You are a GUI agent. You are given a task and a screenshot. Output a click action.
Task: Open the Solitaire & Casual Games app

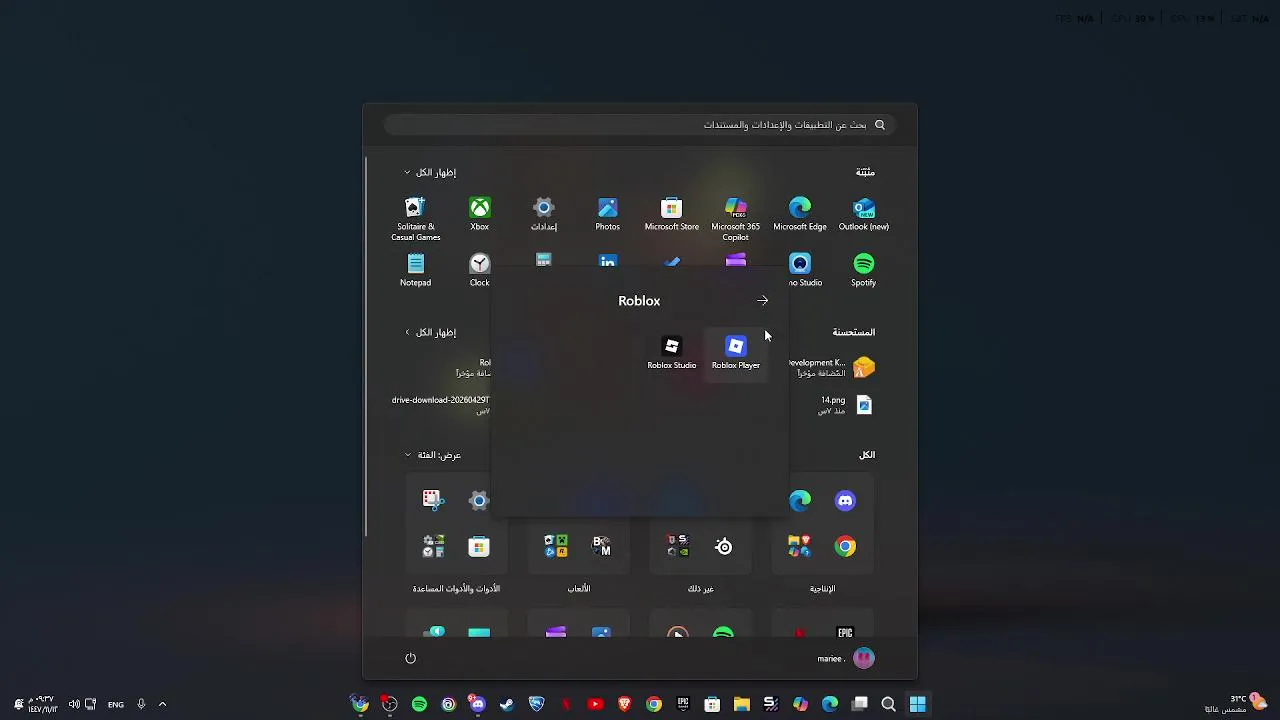point(416,218)
